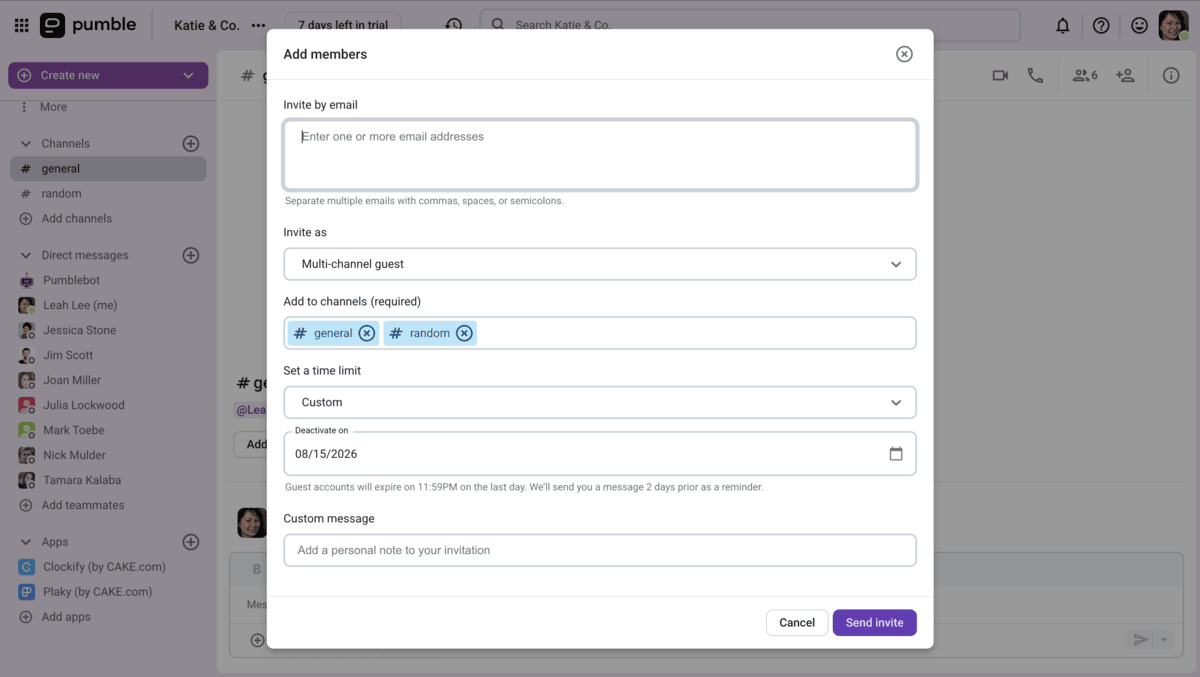Open calendar picker in Deactivate on field
Viewport: 1200px width, 677px height.
(x=895, y=454)
